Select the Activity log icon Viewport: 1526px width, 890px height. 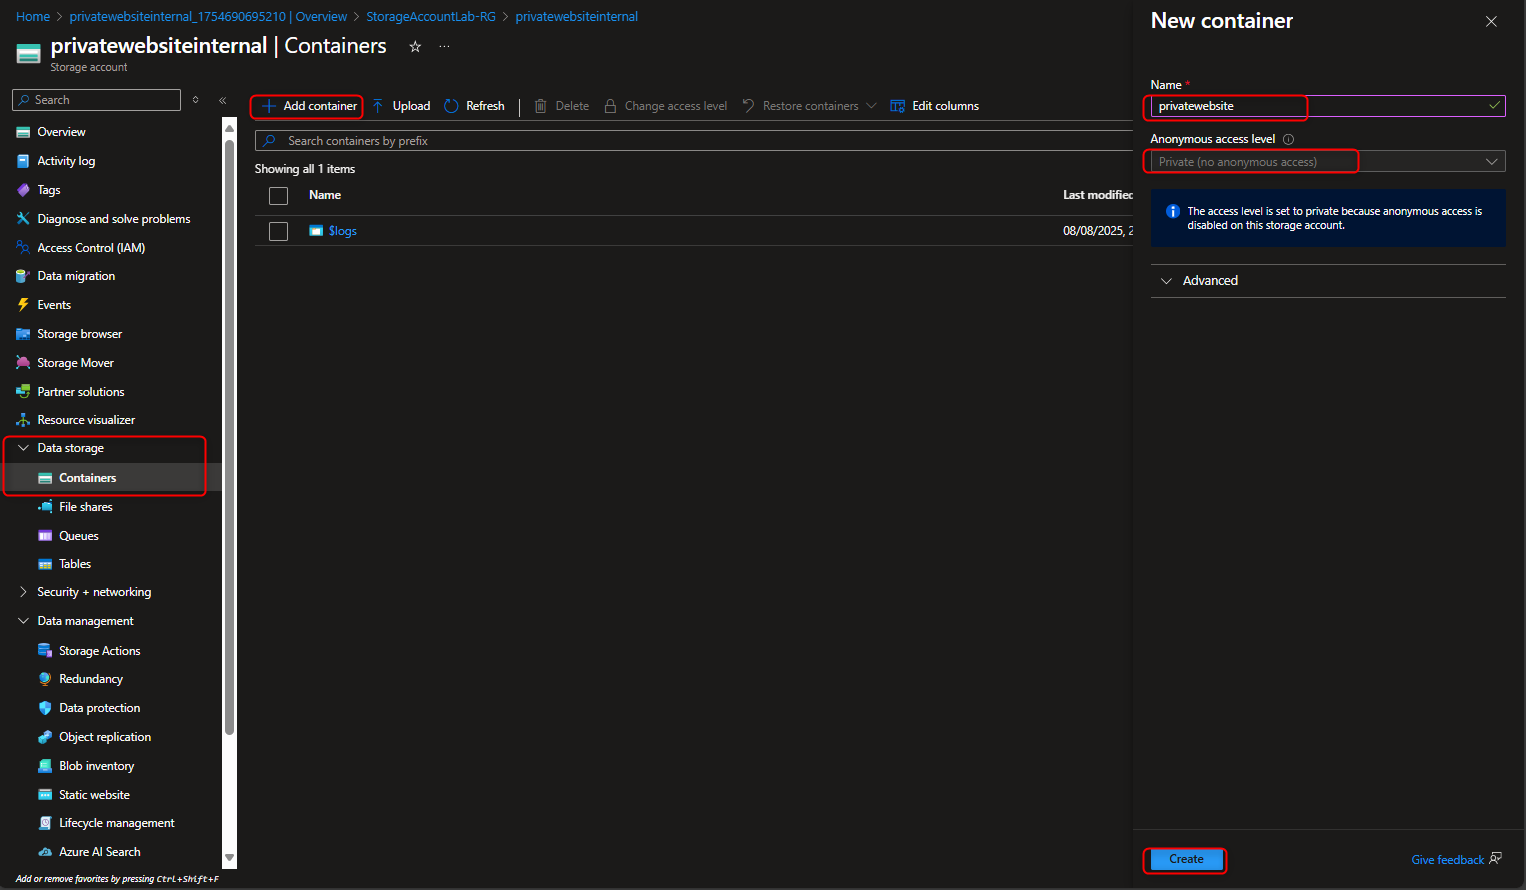click(23, 160)
